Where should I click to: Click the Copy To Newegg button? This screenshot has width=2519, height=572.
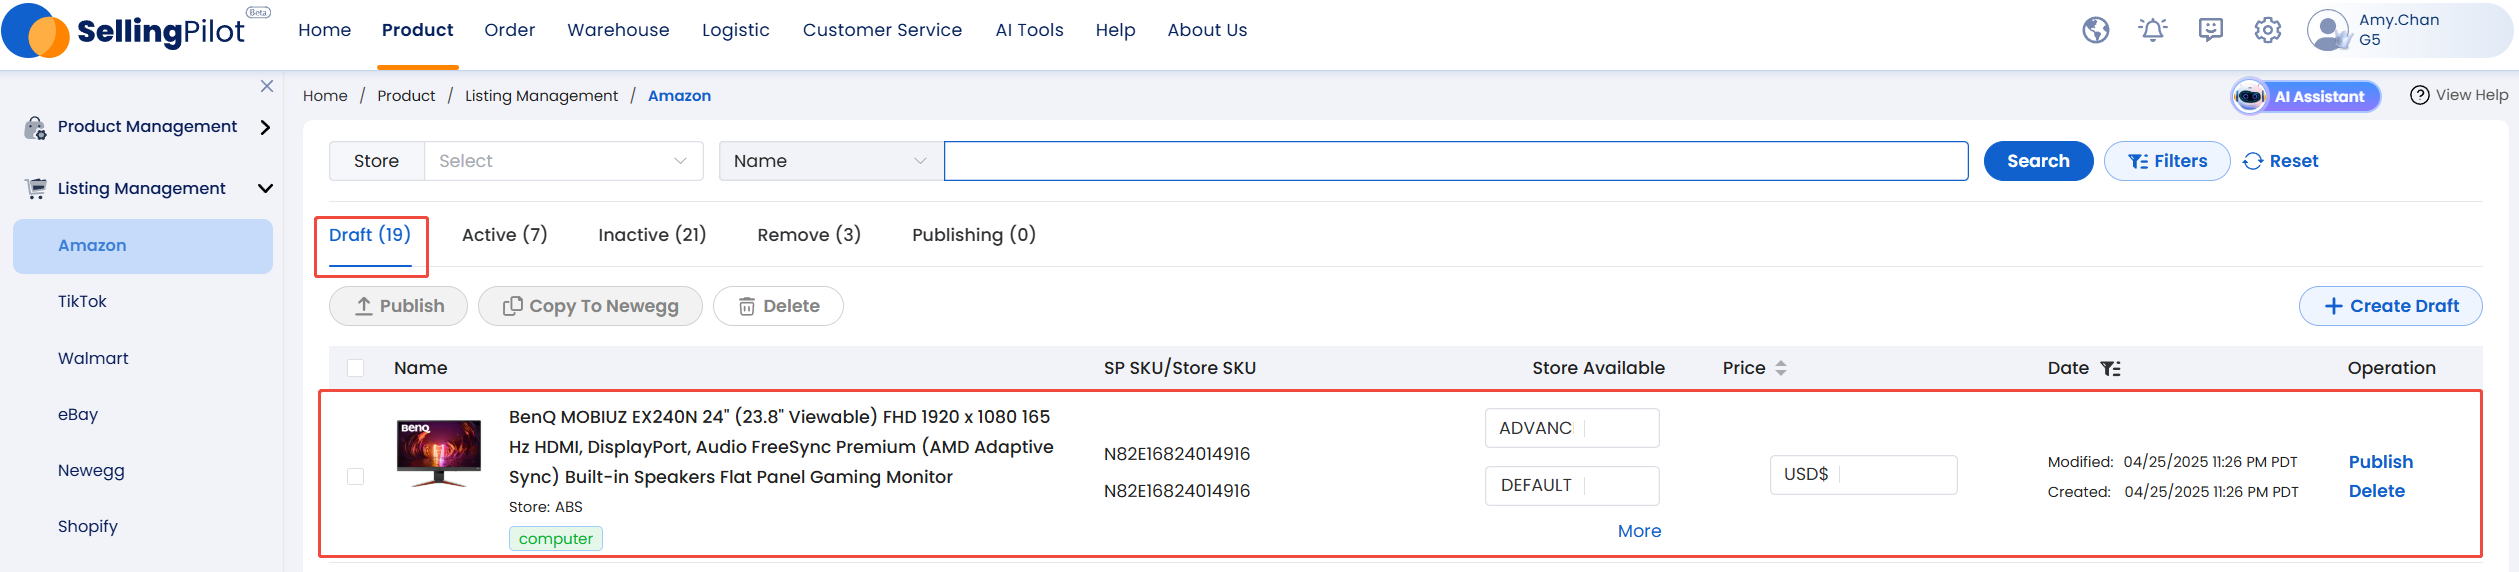point(590,306)
